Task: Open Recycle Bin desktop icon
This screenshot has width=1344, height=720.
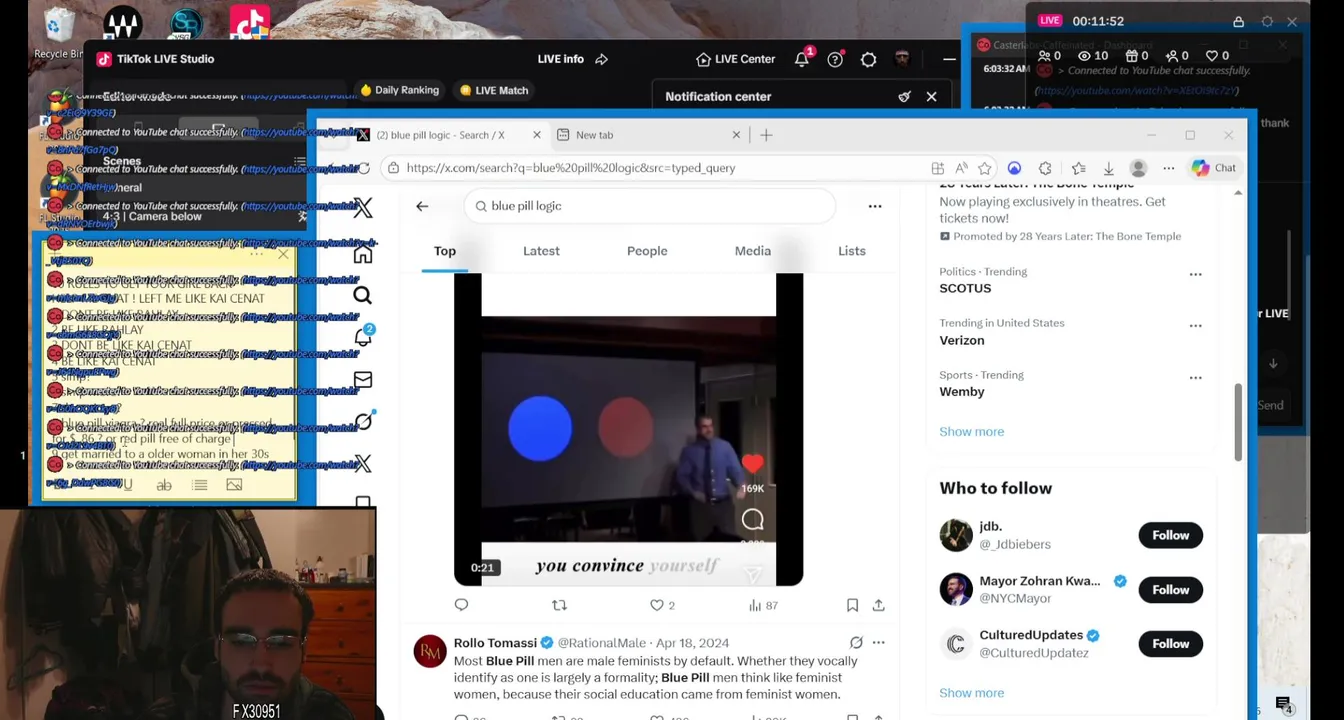Action: point(58,34)
